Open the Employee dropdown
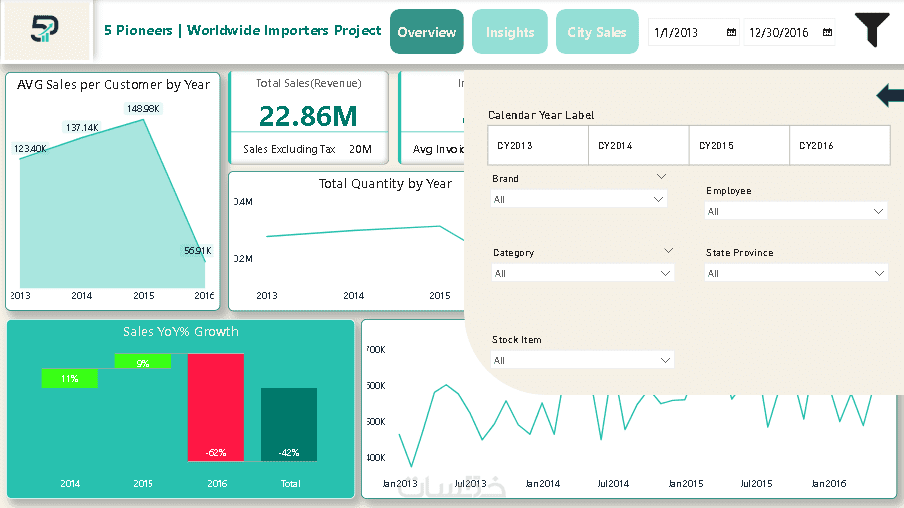 [796, 211]
